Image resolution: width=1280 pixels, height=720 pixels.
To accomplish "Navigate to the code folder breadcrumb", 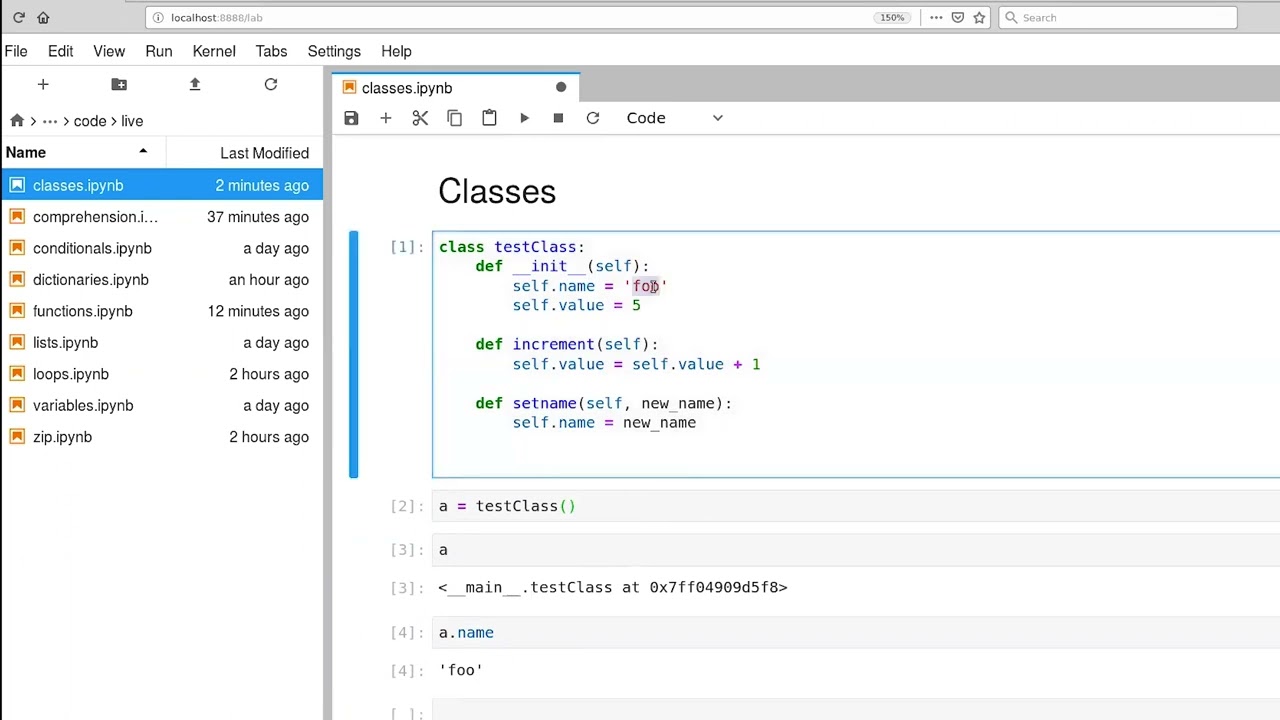I will (90, 121).
